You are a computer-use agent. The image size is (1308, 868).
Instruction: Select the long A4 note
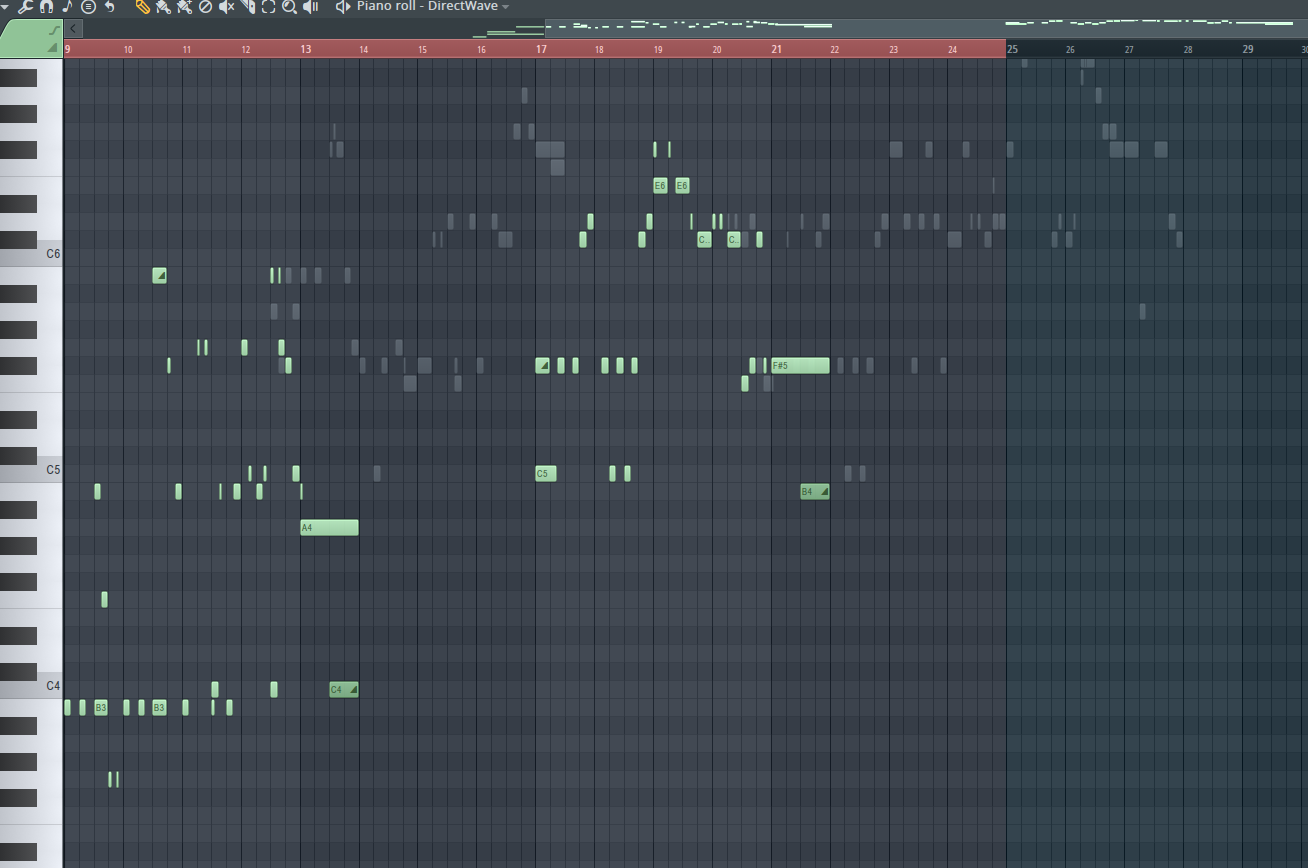click(329, 528)
